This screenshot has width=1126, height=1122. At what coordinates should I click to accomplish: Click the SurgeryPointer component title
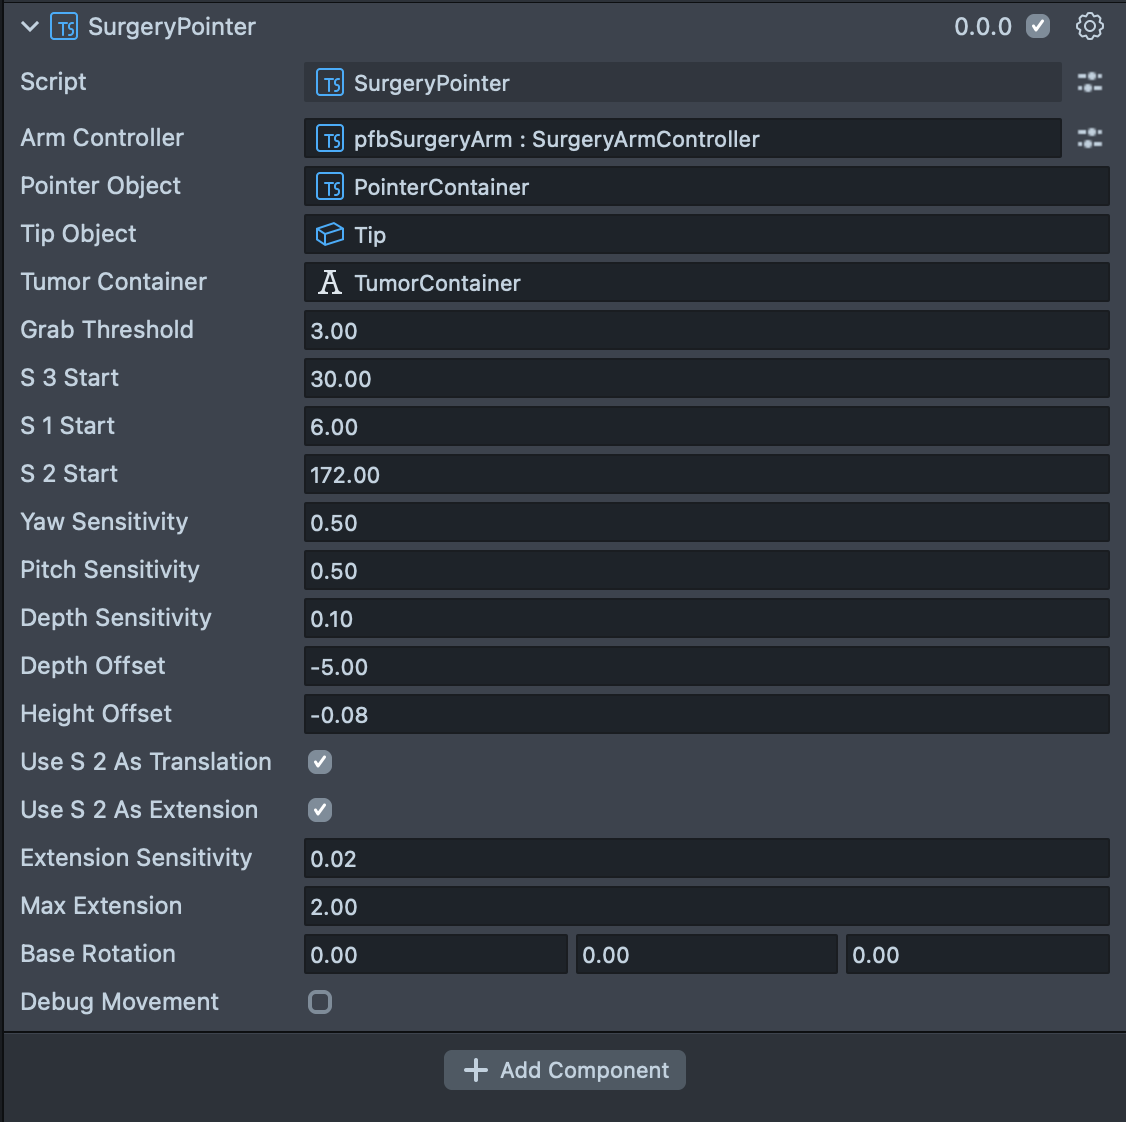point(172,27)
